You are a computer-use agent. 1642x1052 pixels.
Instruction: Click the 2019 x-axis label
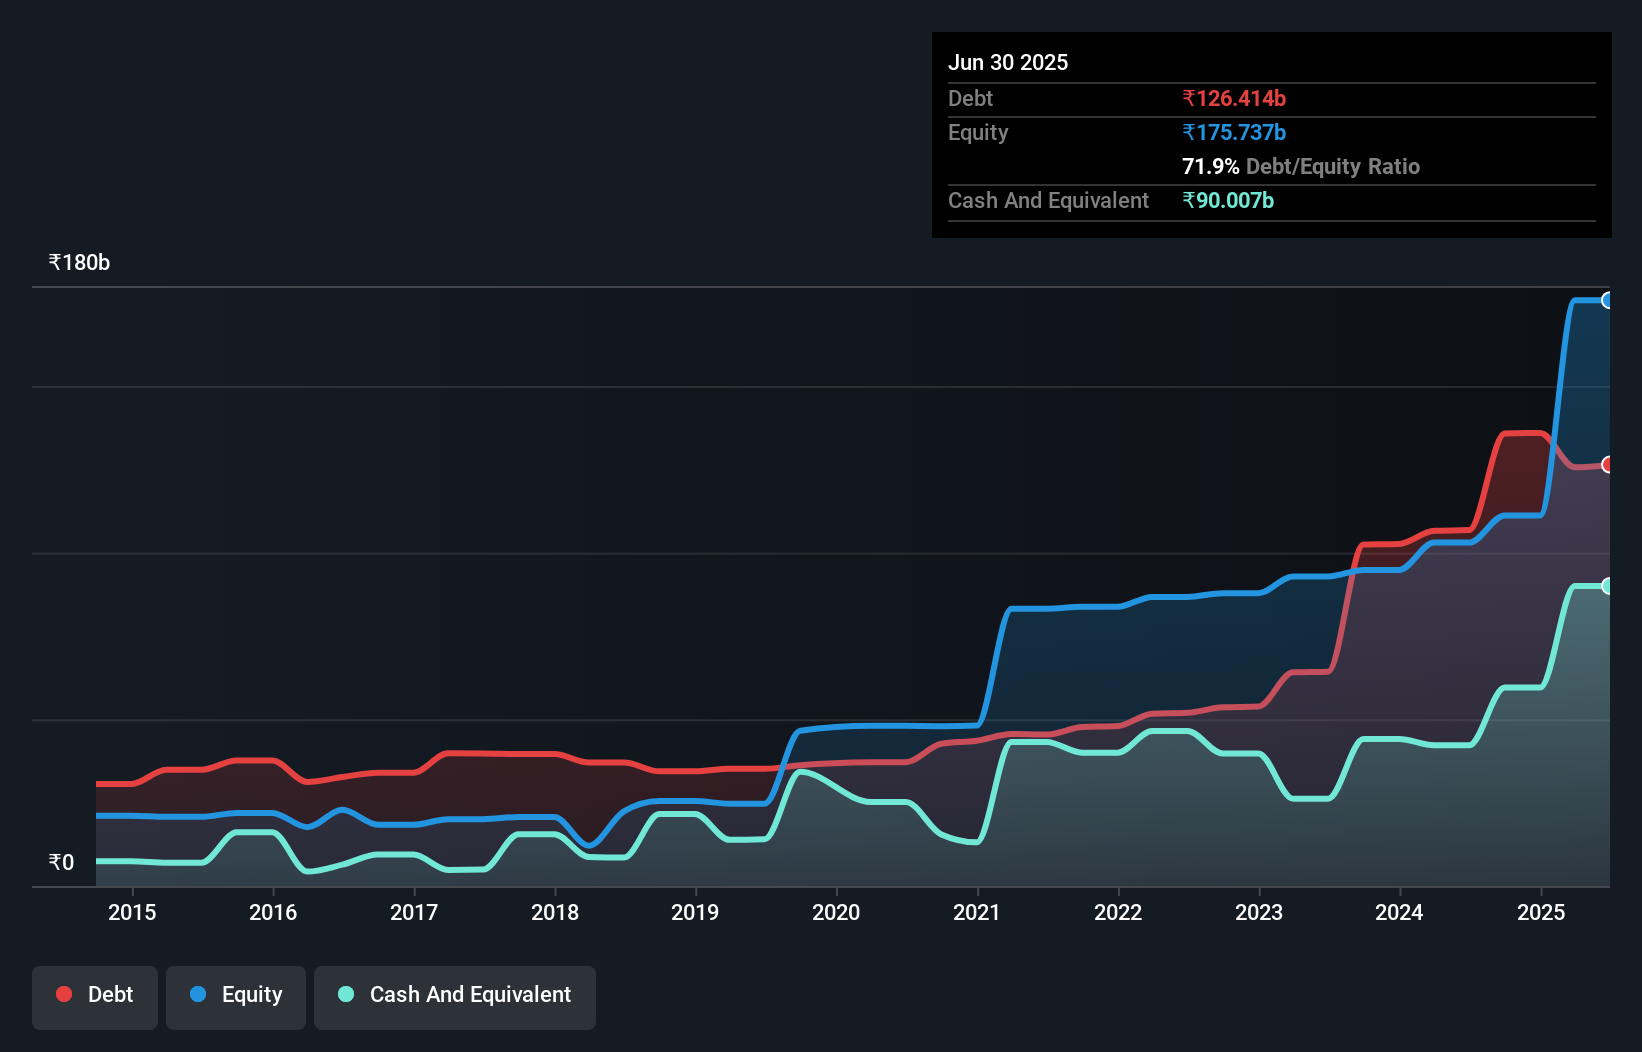[x=695, y=912]
